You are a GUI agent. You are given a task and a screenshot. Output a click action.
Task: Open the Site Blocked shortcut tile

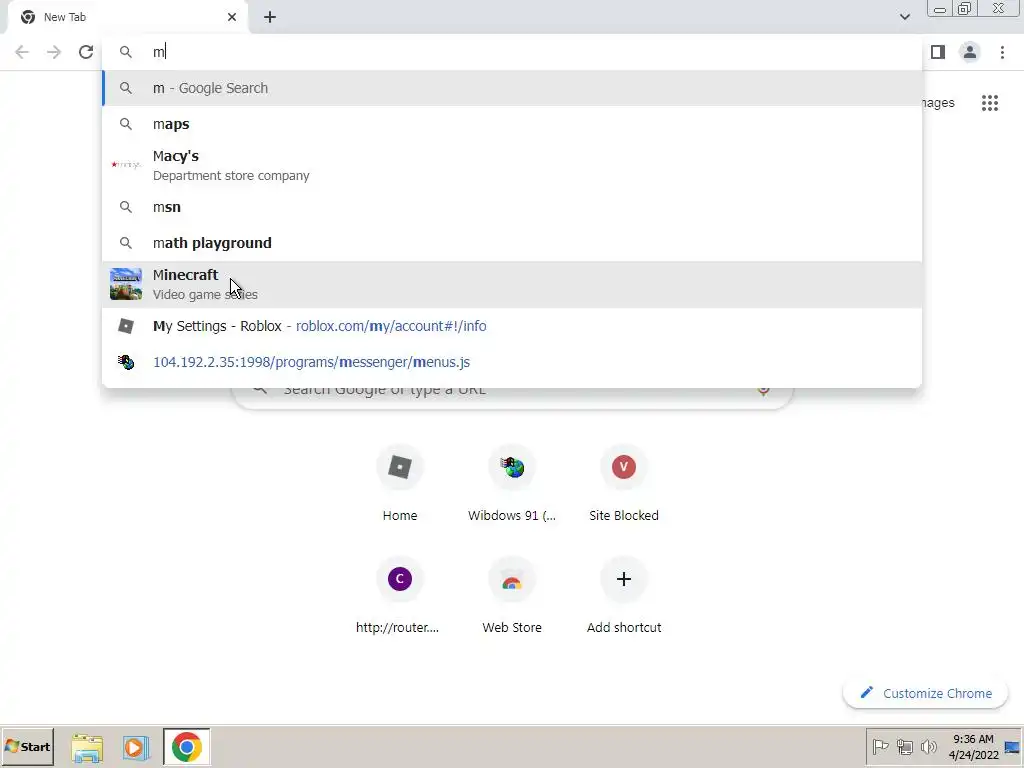(624, 485)
